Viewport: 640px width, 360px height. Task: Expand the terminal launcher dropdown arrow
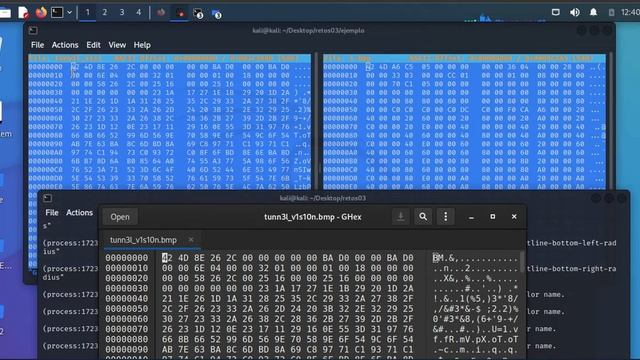coord(69,13)
